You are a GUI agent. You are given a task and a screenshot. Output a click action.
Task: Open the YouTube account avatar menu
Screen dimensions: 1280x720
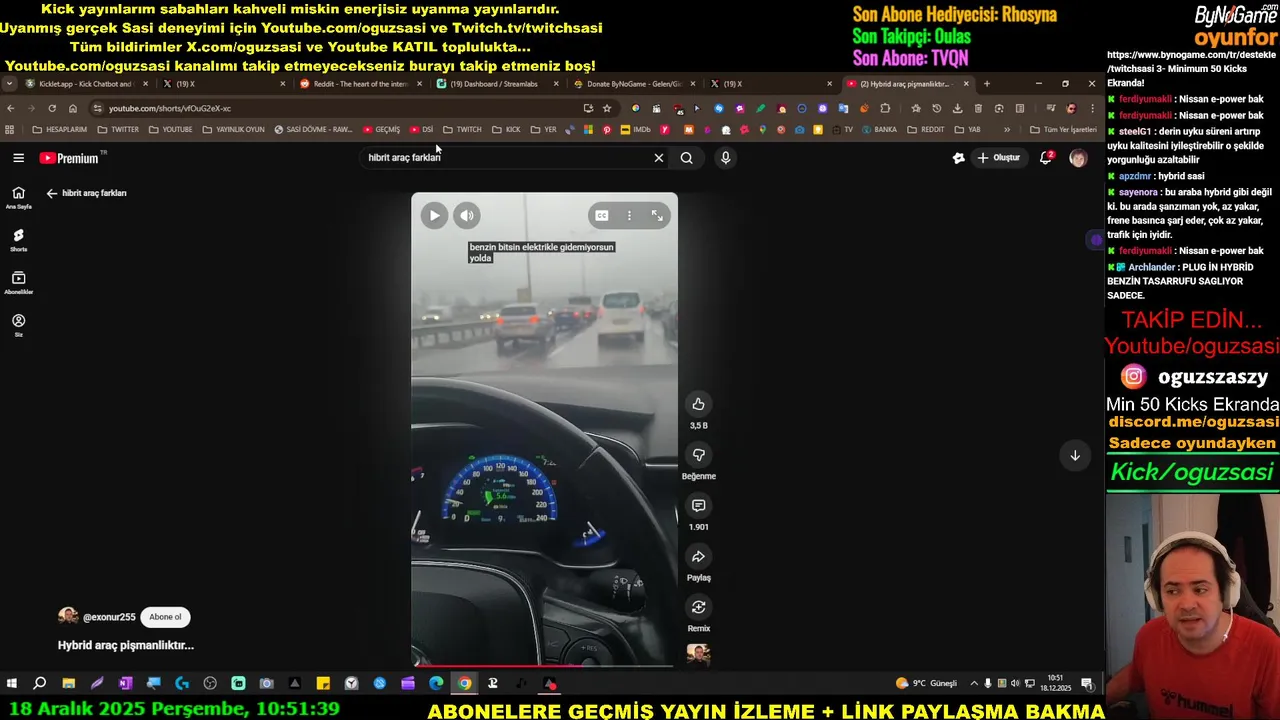1078,158
